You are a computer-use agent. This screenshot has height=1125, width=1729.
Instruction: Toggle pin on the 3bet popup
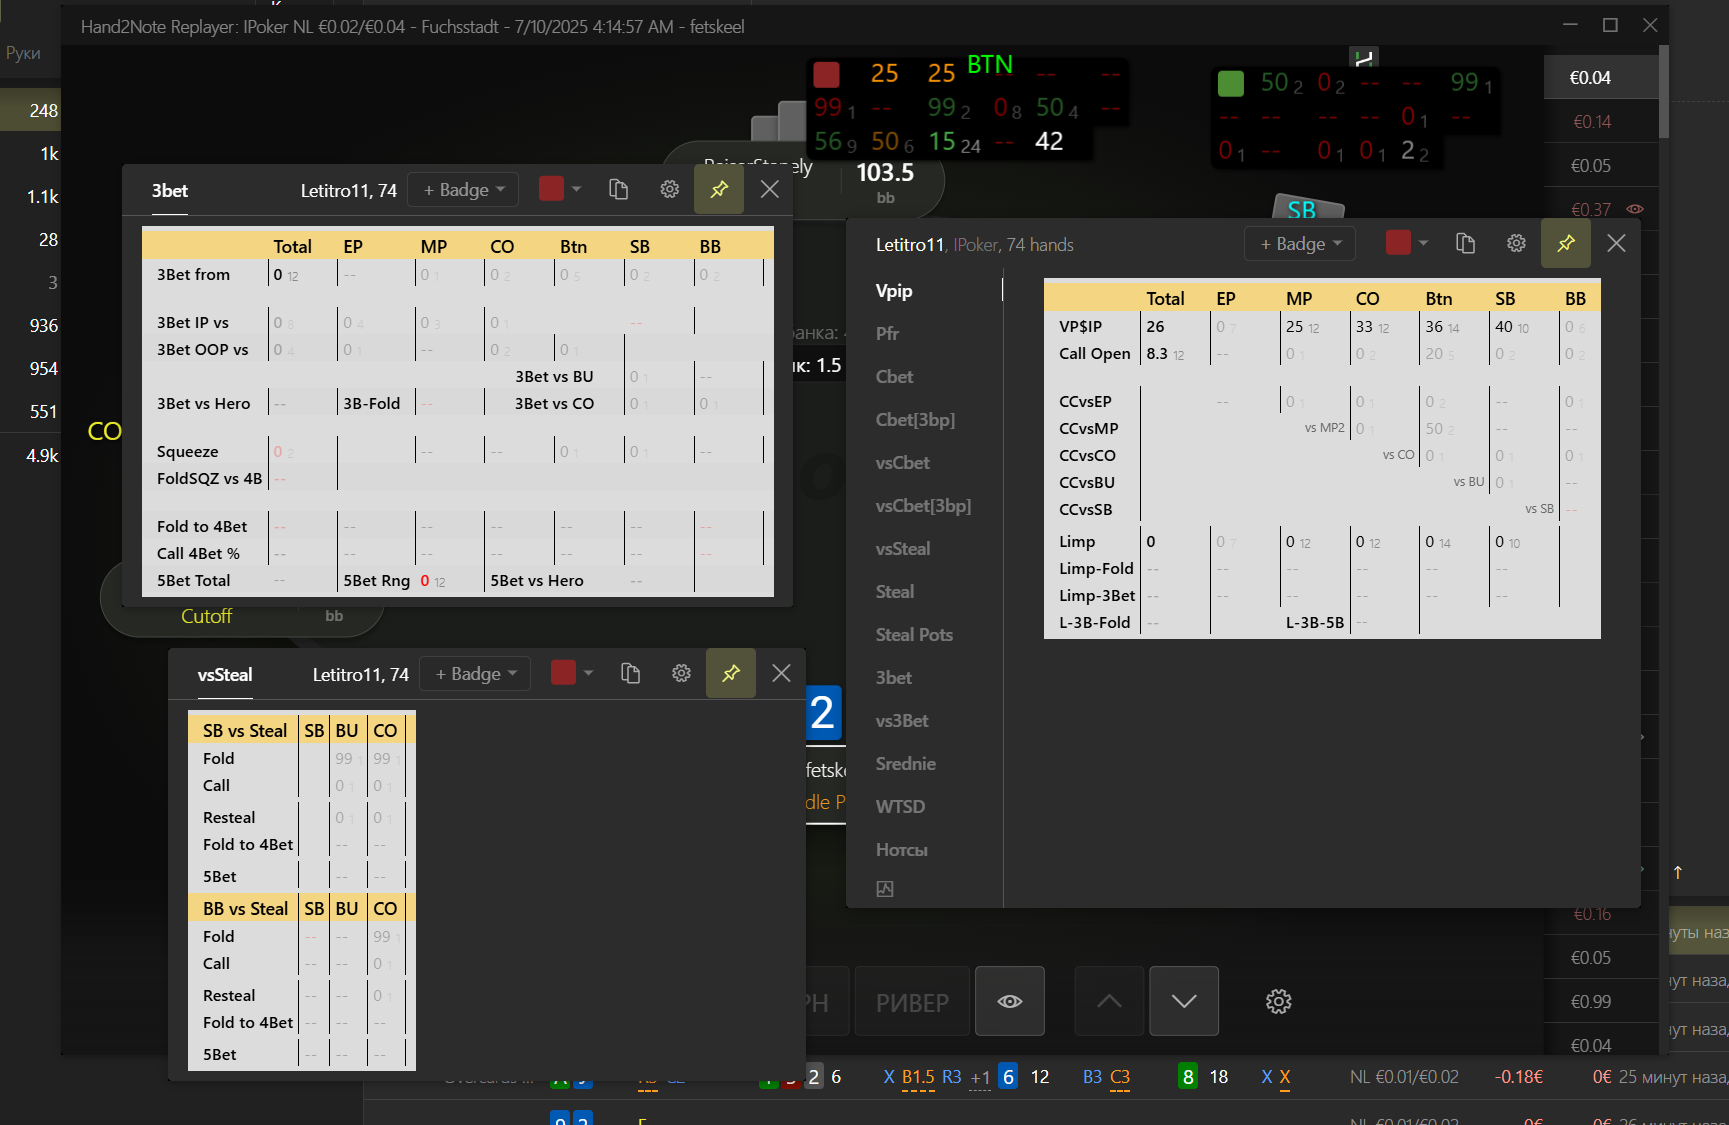[x=719, y=190]
